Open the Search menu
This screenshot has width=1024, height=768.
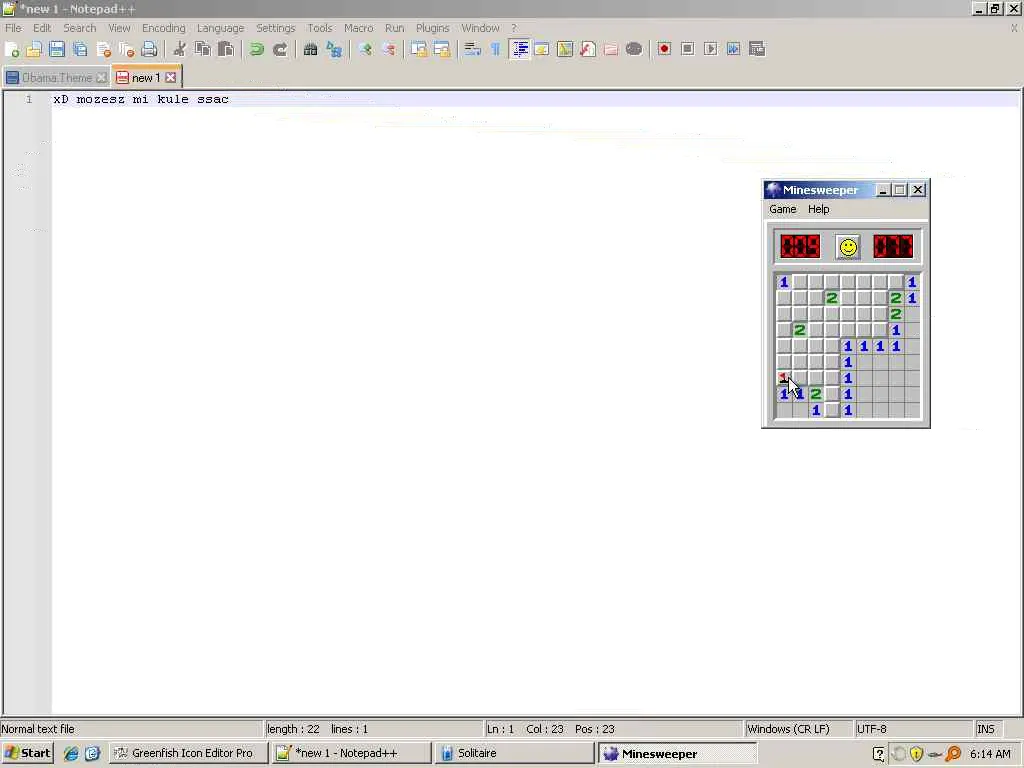tap(80, 28)
